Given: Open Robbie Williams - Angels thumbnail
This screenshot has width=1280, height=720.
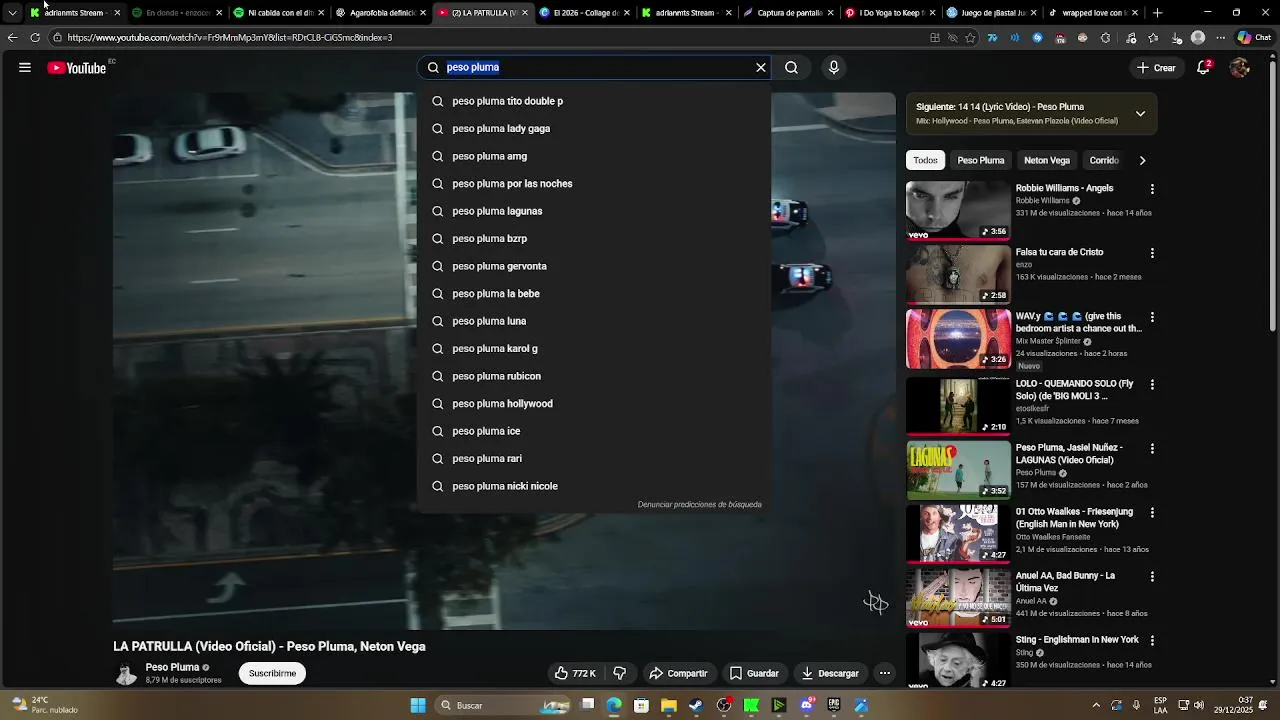Looking at the screenshot, I should [x=958, y=210].
